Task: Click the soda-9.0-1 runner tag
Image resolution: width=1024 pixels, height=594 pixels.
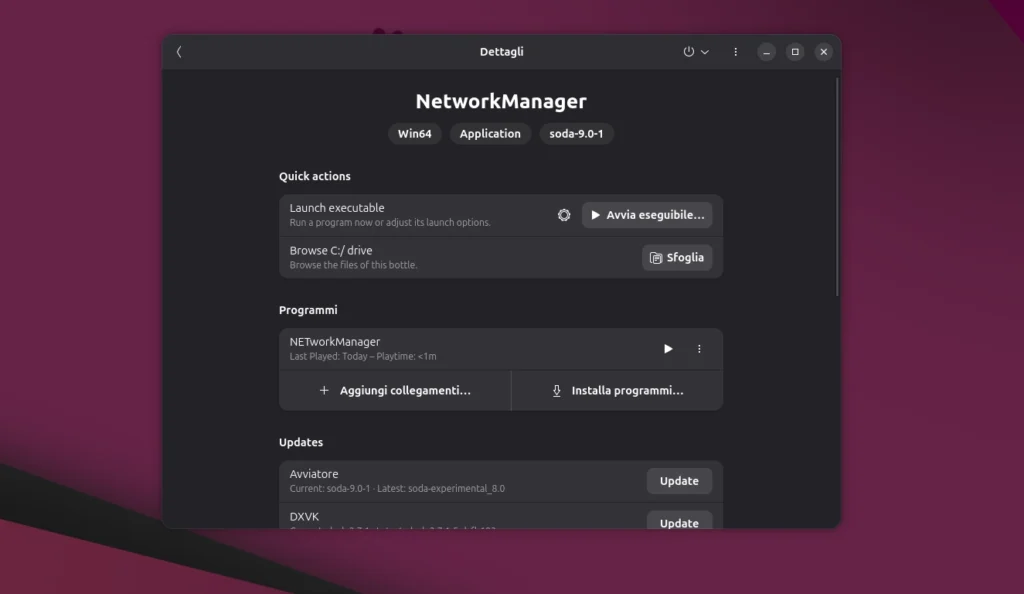Action: point(576,134)
